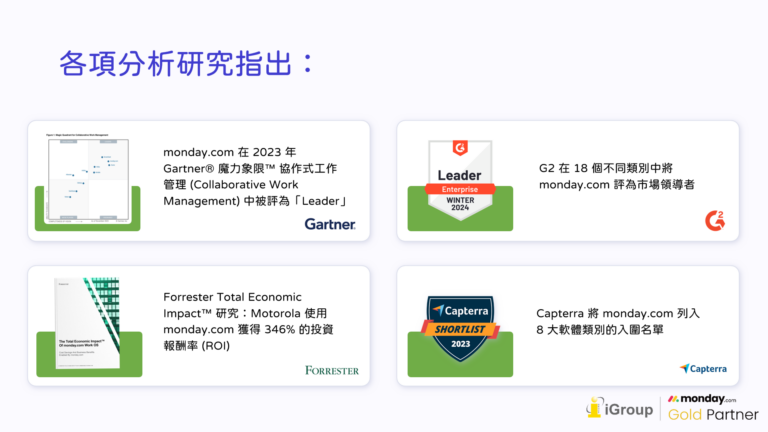
Task: Click the iGroup logo
Action: tap(620, 408)
